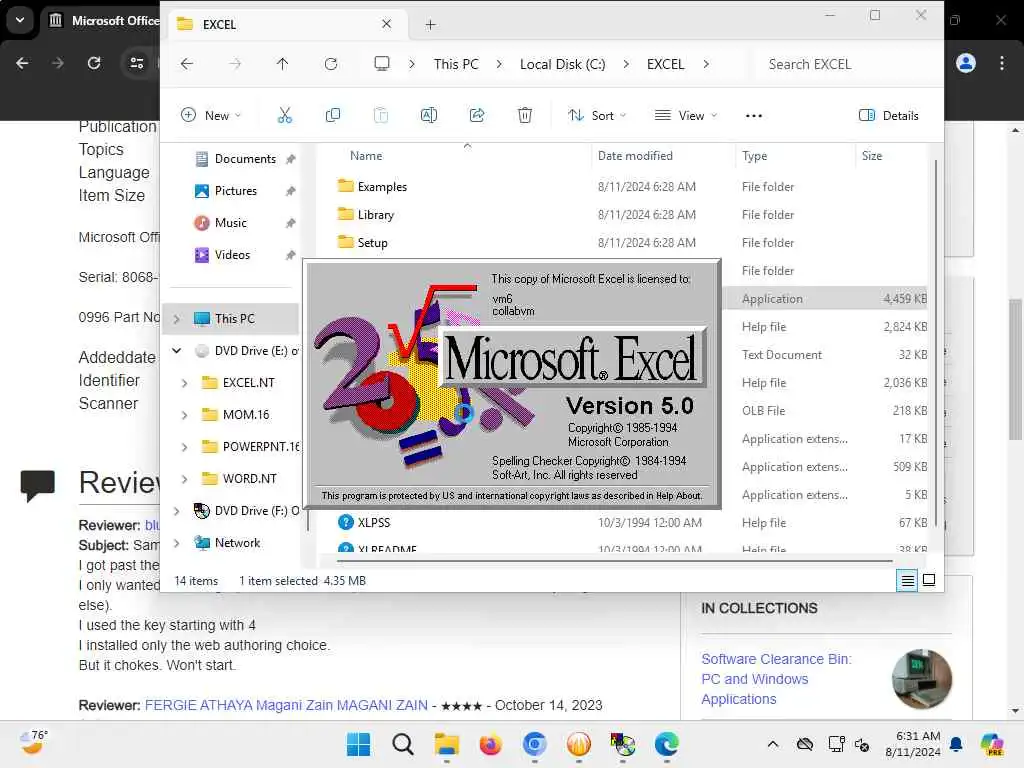
Task: Expand DVD Drive (F:) tree node
Action: click(x=176, y=511)
